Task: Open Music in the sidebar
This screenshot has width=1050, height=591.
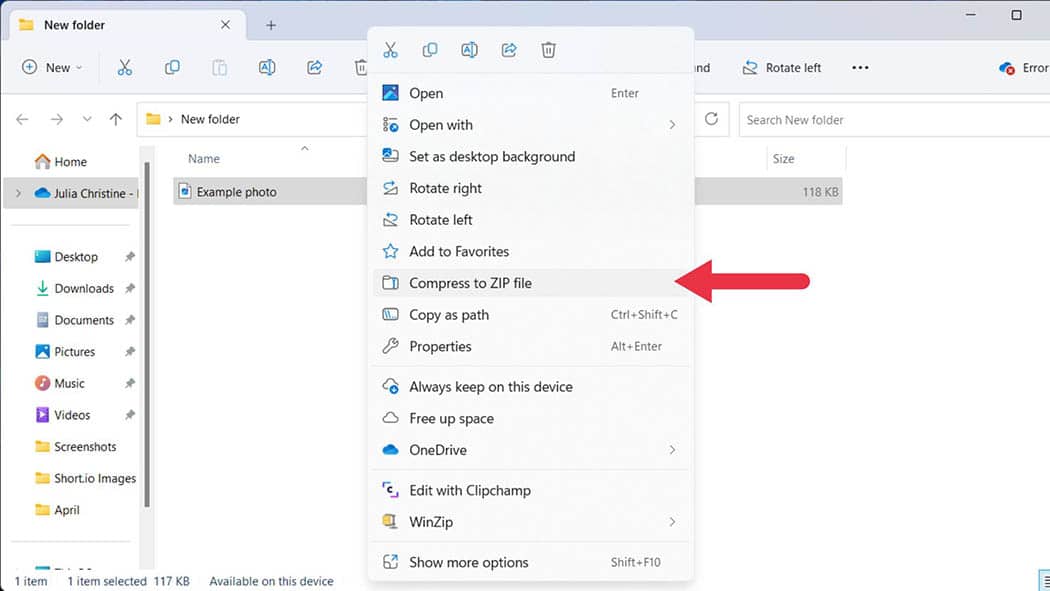Action: point(60,383)
